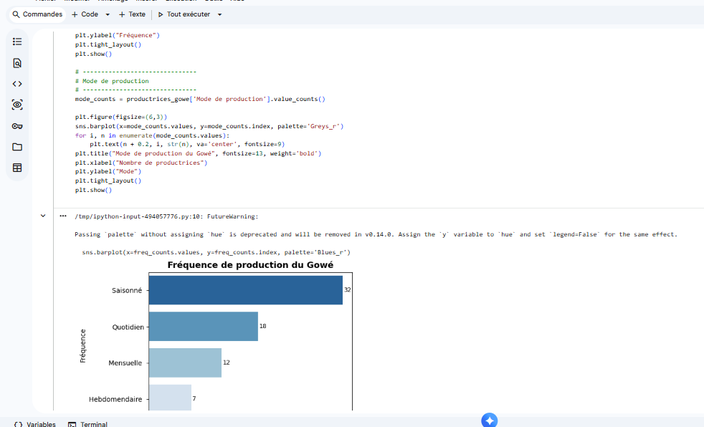
Task: Open the variable inspector eye icon
Action: [17, 105]
